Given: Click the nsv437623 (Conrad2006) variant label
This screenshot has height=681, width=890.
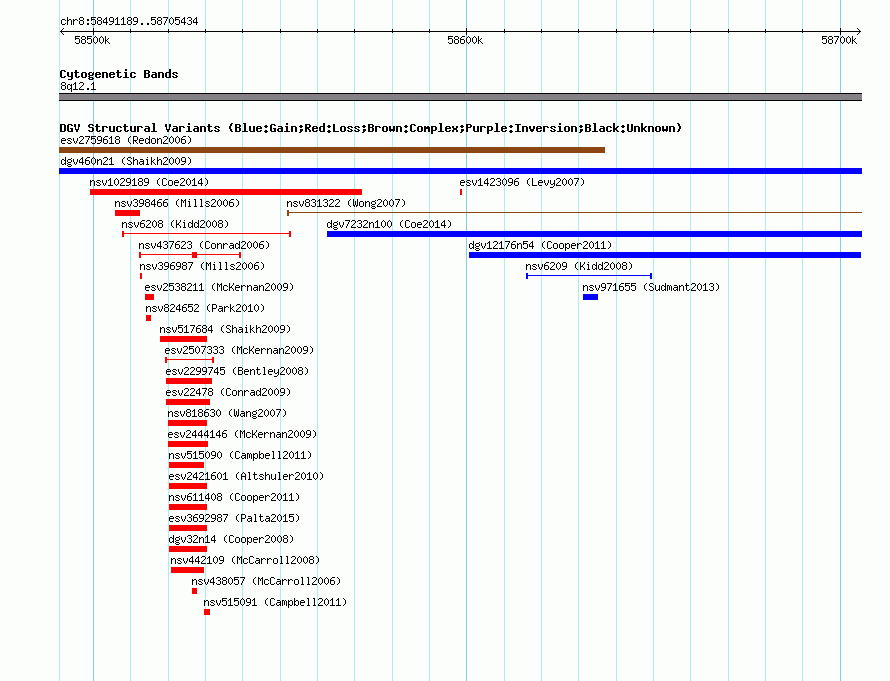Looking at the screenshot, I should pyautogui.click(x=204, y=245).
